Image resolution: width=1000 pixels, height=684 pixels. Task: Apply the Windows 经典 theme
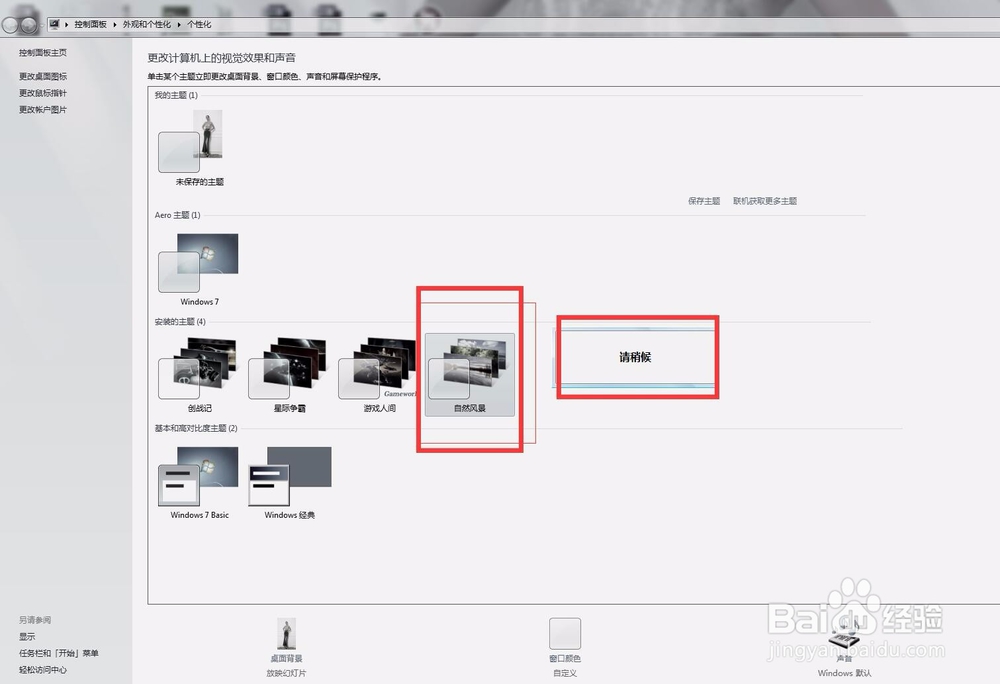(x=290, y=476)
